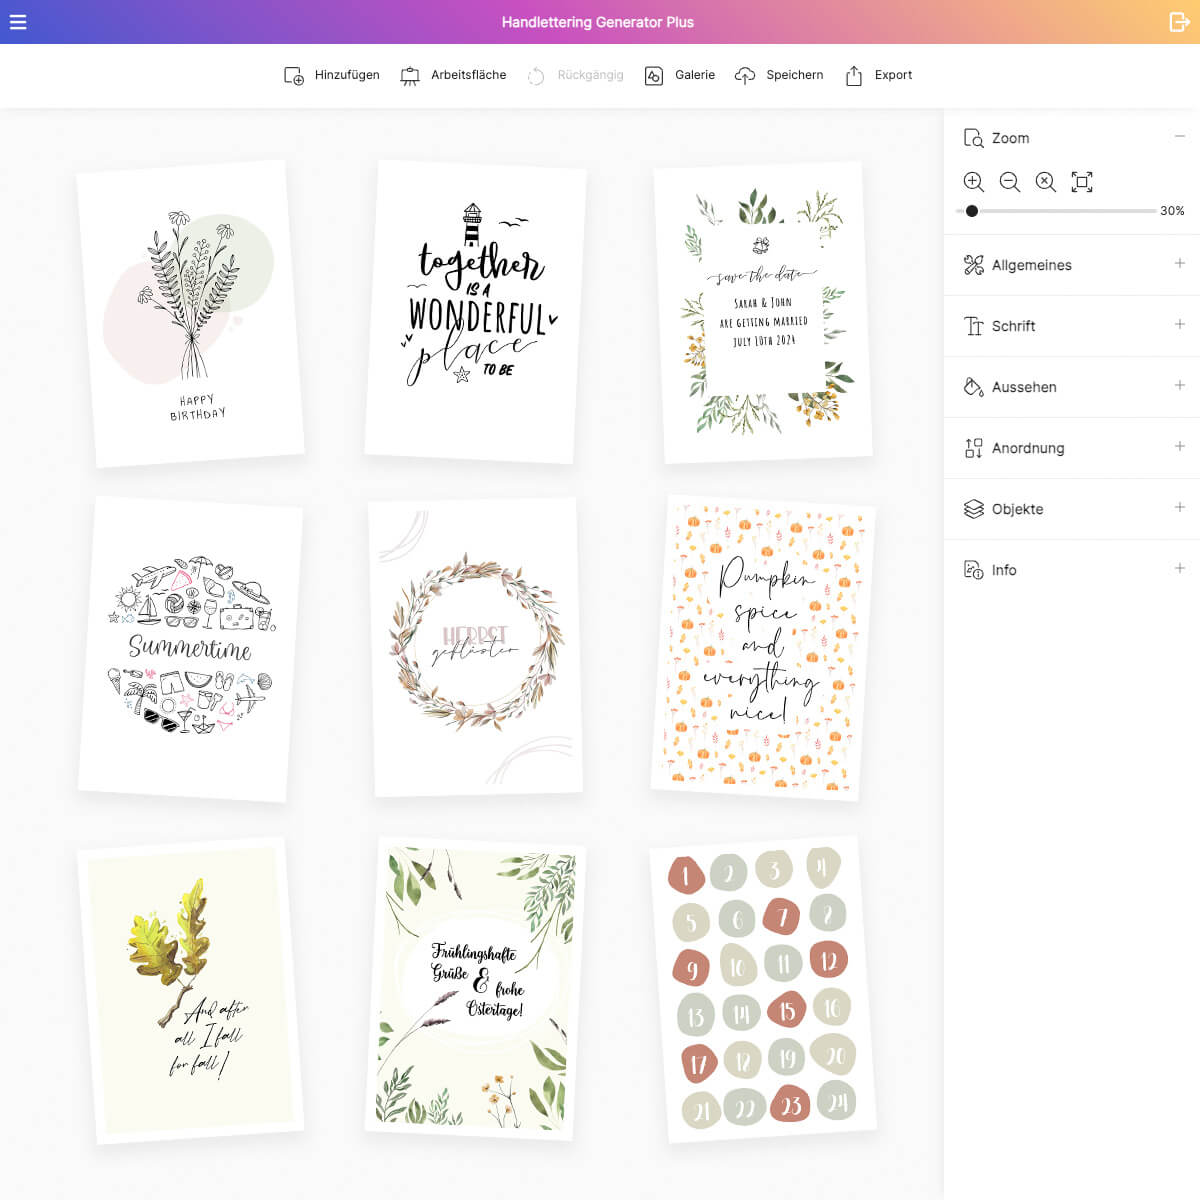The image size is (1200, 1200).
Task: Select the together is a wonderful place template
Action: pyautogui.click(x=475, y=311)
